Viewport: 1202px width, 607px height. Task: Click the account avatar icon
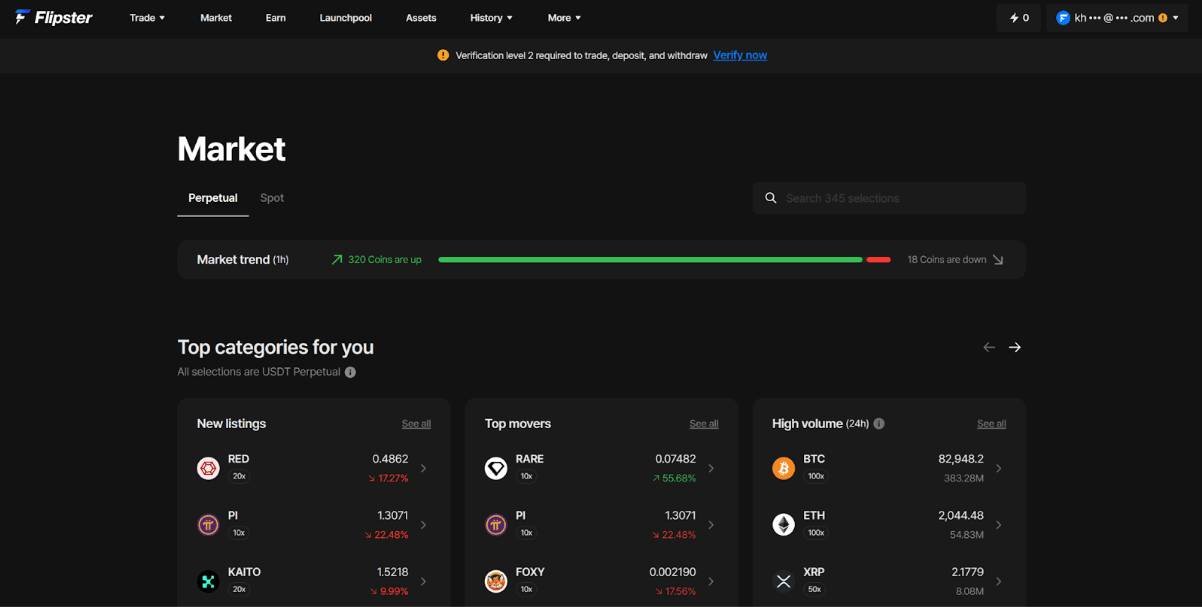coord(1063,18)
